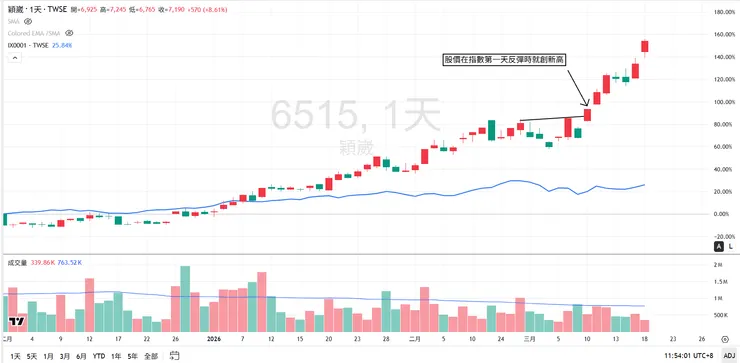This screenshot has width=740, height=363.
Task: Click the 140.00% price scale label
Action: coord(725,57)
